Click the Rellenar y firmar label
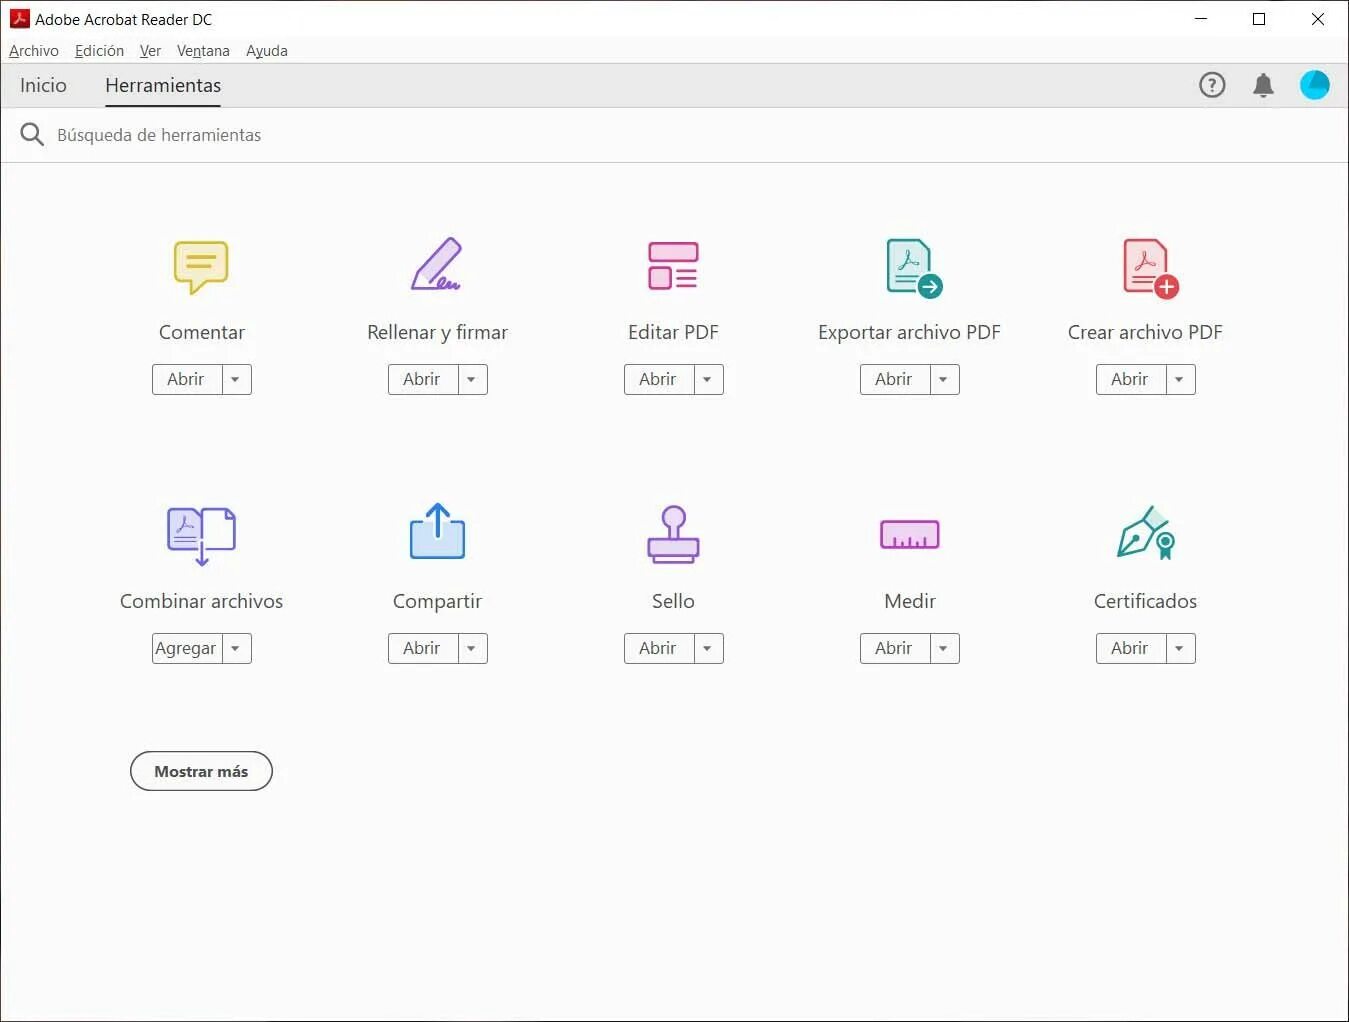The height and width of the screenshot is (1022, 1349). click(437, 332)
